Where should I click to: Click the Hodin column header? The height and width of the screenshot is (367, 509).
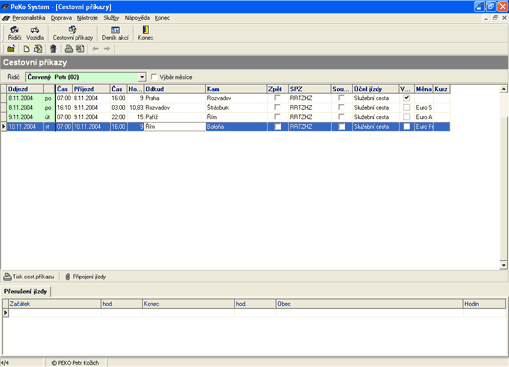point(484,304)
